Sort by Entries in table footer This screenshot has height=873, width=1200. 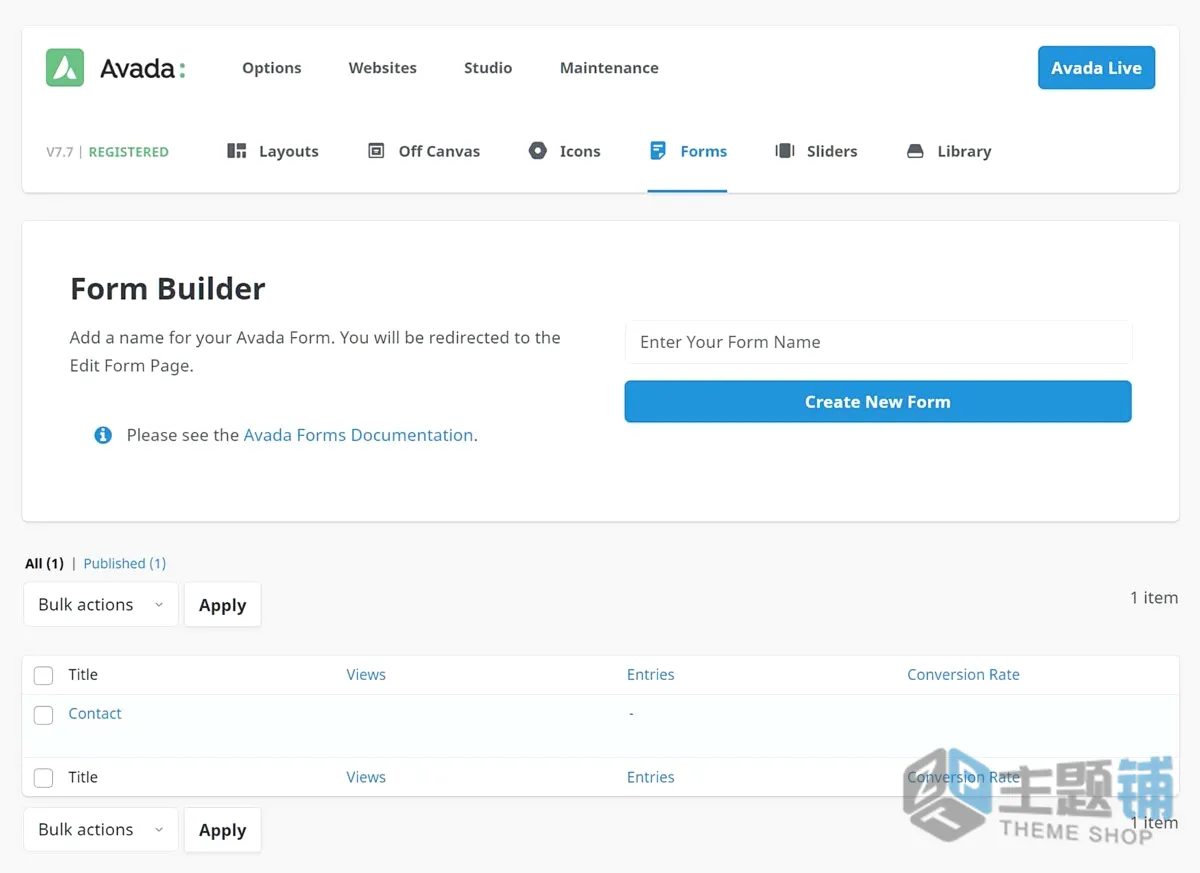(x=651, y=777)
